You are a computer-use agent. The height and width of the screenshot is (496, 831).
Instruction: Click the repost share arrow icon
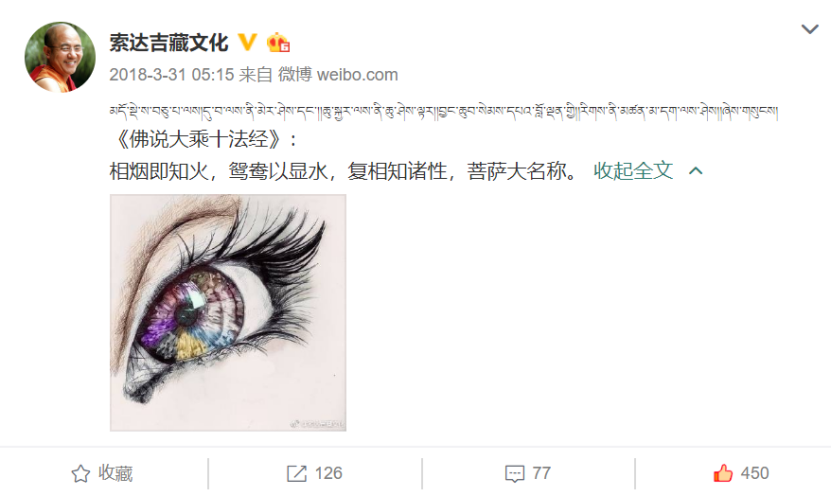297,473
